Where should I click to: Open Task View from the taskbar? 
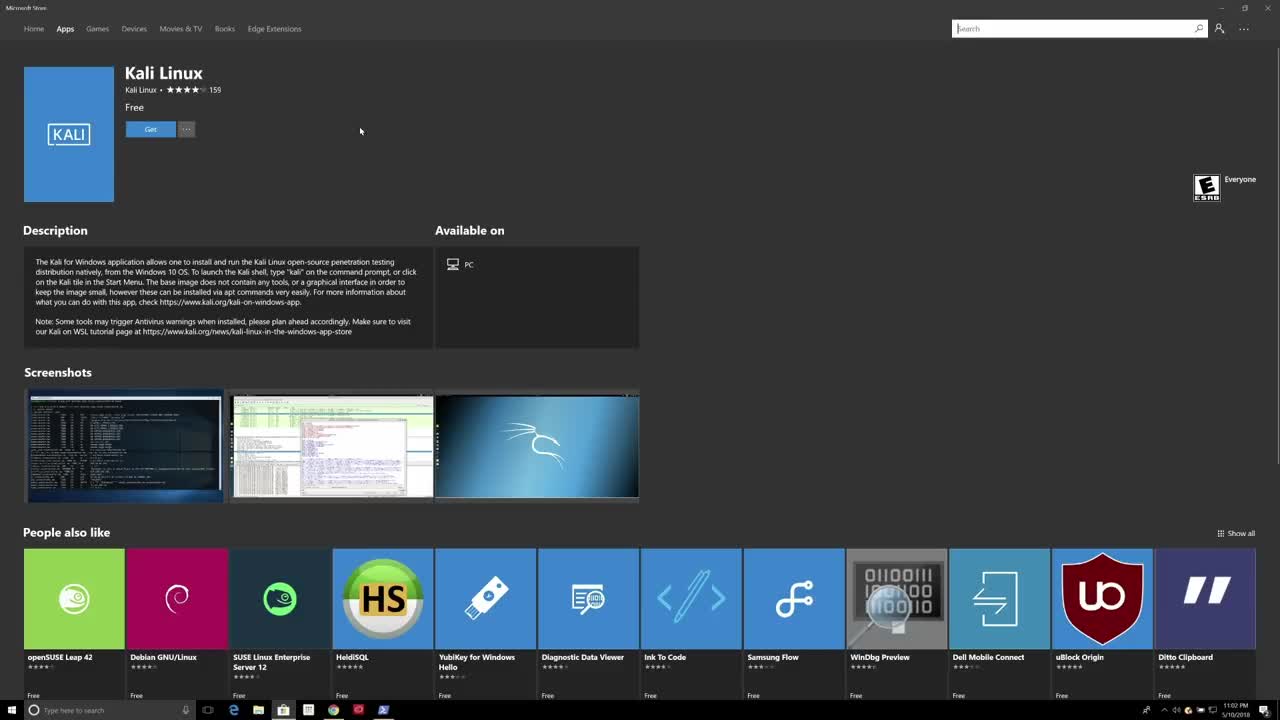208,710
